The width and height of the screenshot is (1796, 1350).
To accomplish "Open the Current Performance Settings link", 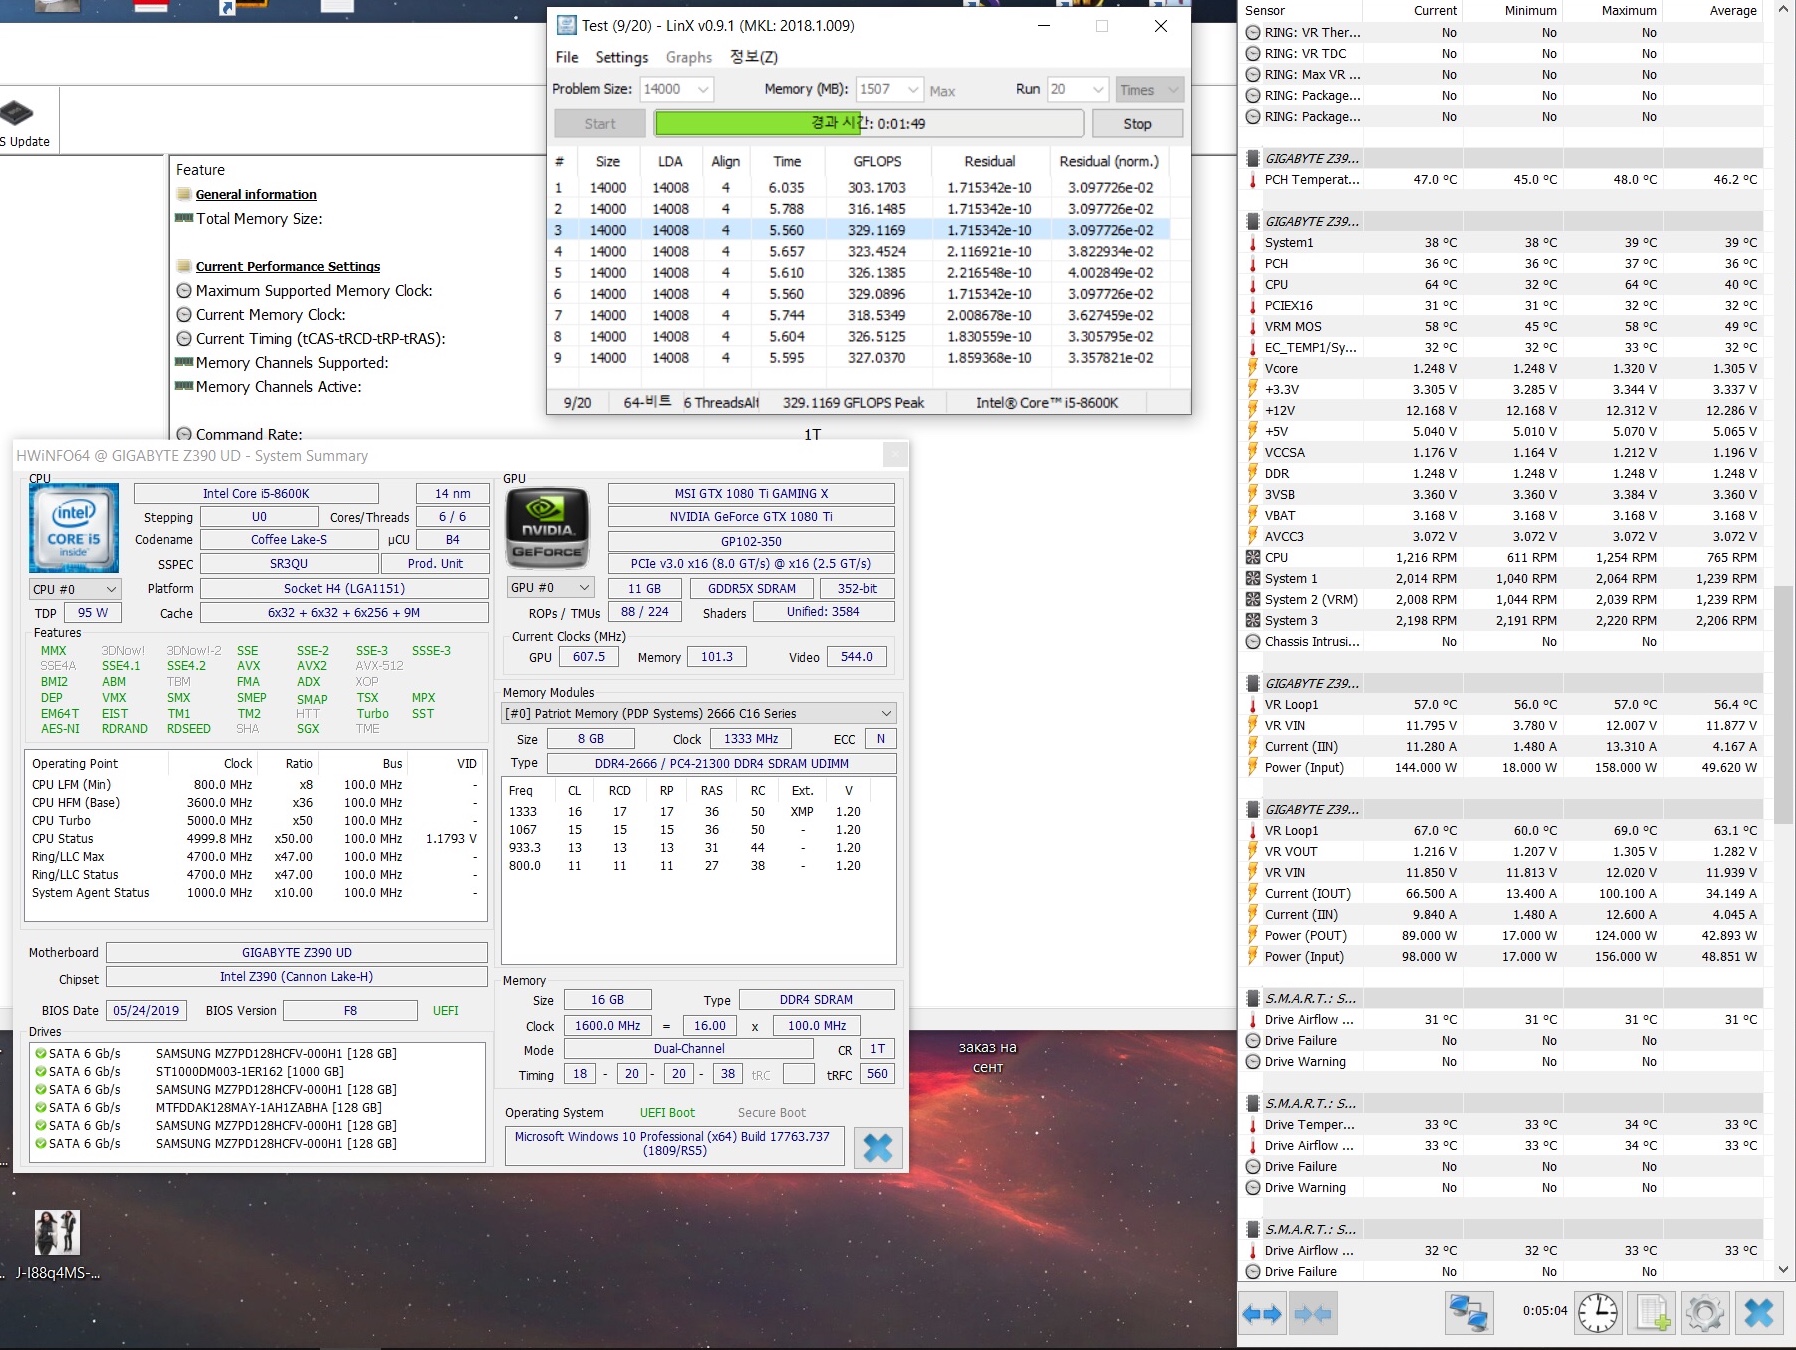I will 288,266.
